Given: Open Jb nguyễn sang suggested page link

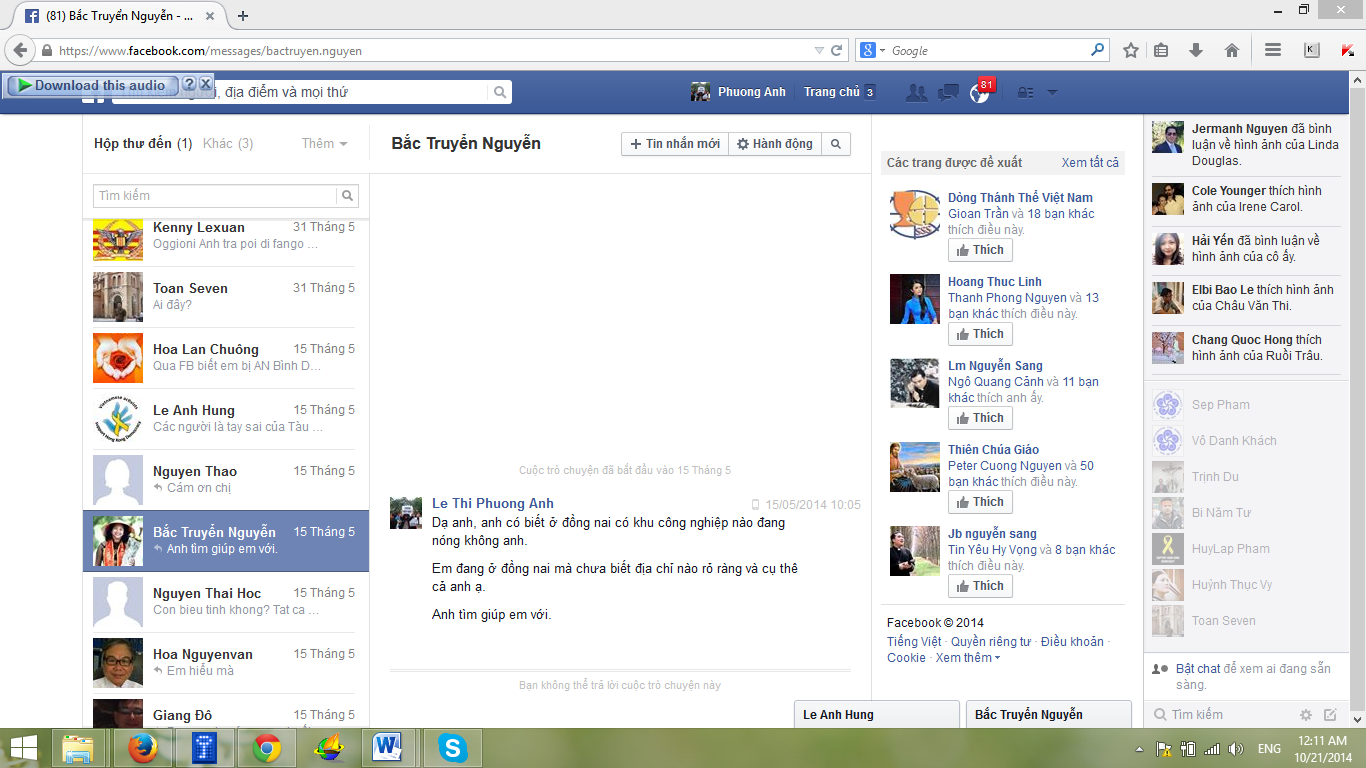Looking at the screenshot, I should (992, 534).
